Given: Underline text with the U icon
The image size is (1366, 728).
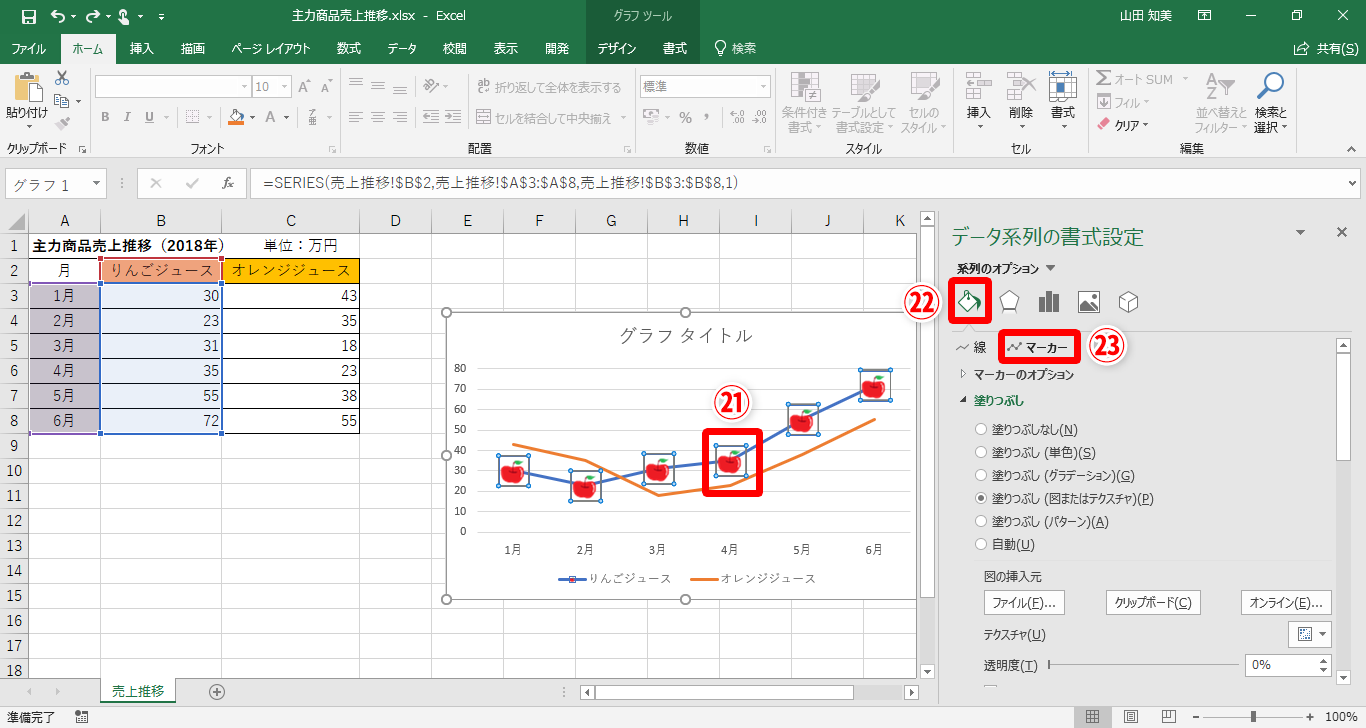Looking at the screenshot, I should click(150, 117).
